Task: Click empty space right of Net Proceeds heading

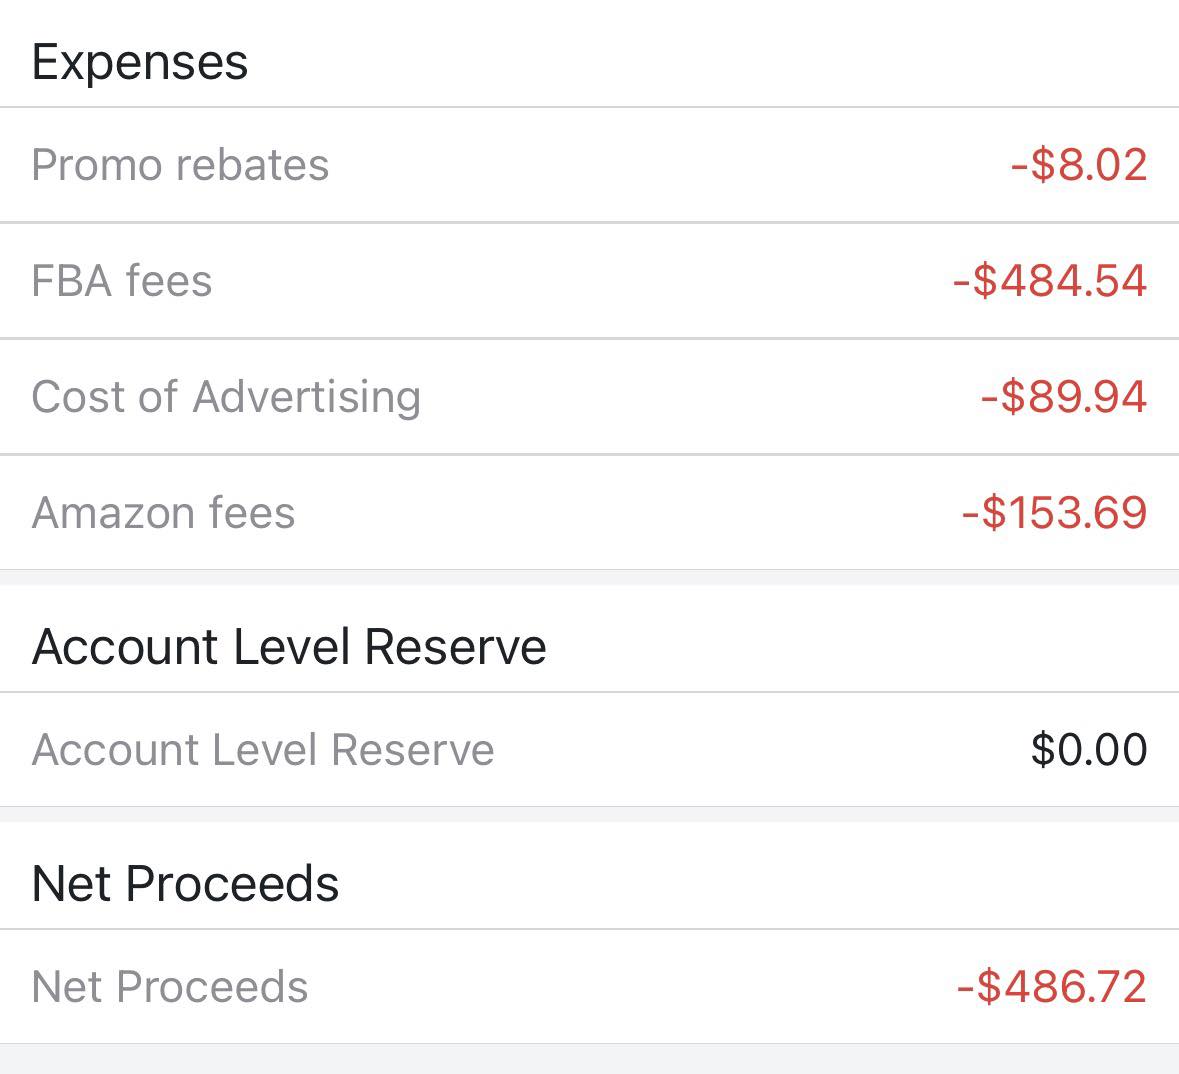Action: [750, 884]
